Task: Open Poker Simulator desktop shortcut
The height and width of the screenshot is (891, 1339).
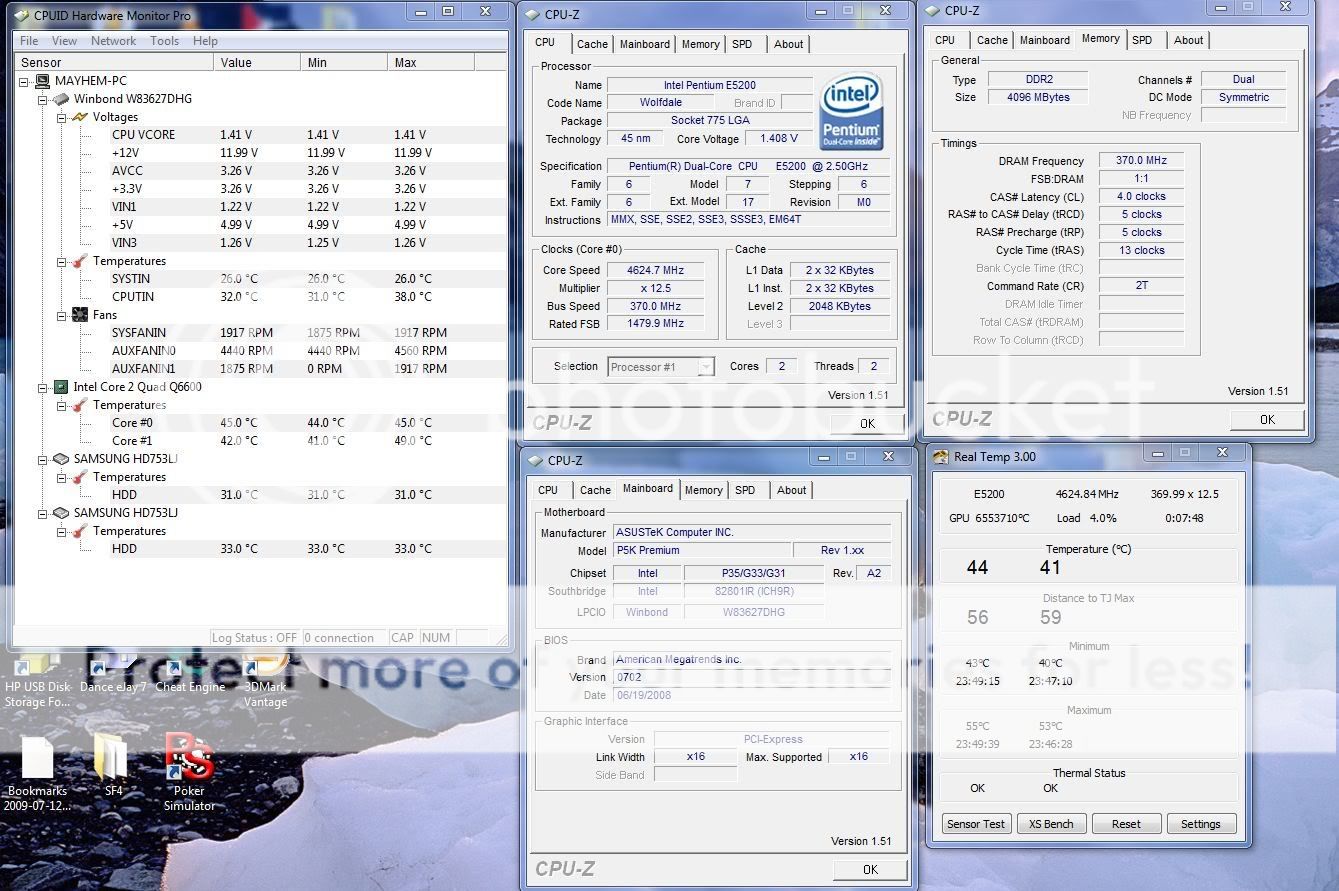Action: (189, 772)
